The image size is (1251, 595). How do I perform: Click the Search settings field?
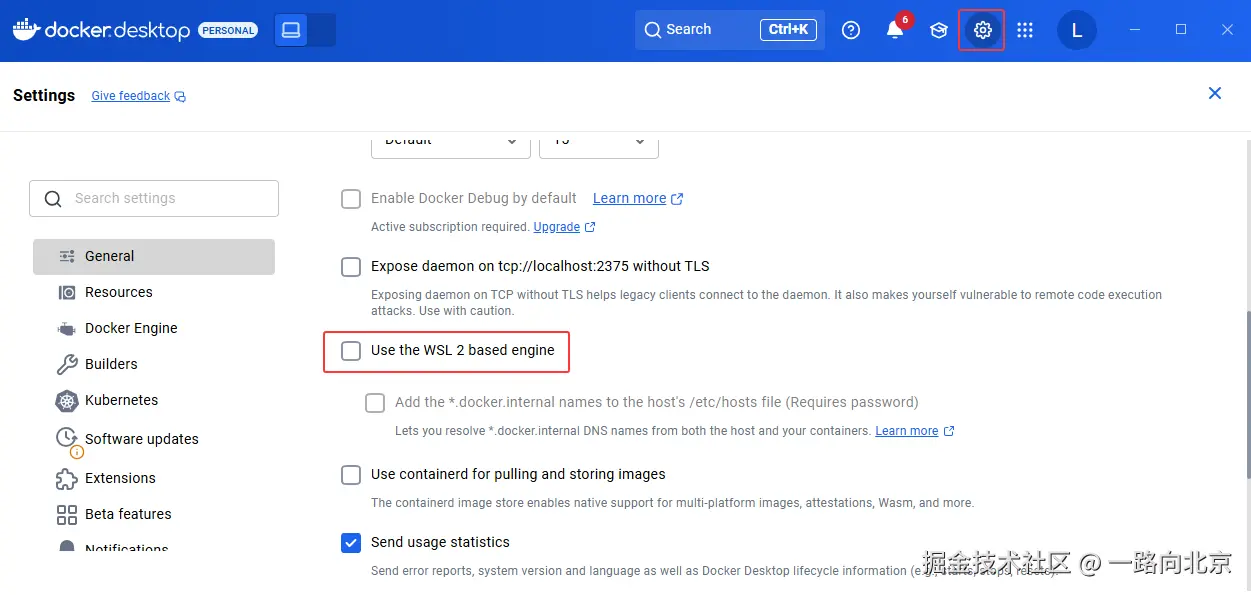(154, 198)
